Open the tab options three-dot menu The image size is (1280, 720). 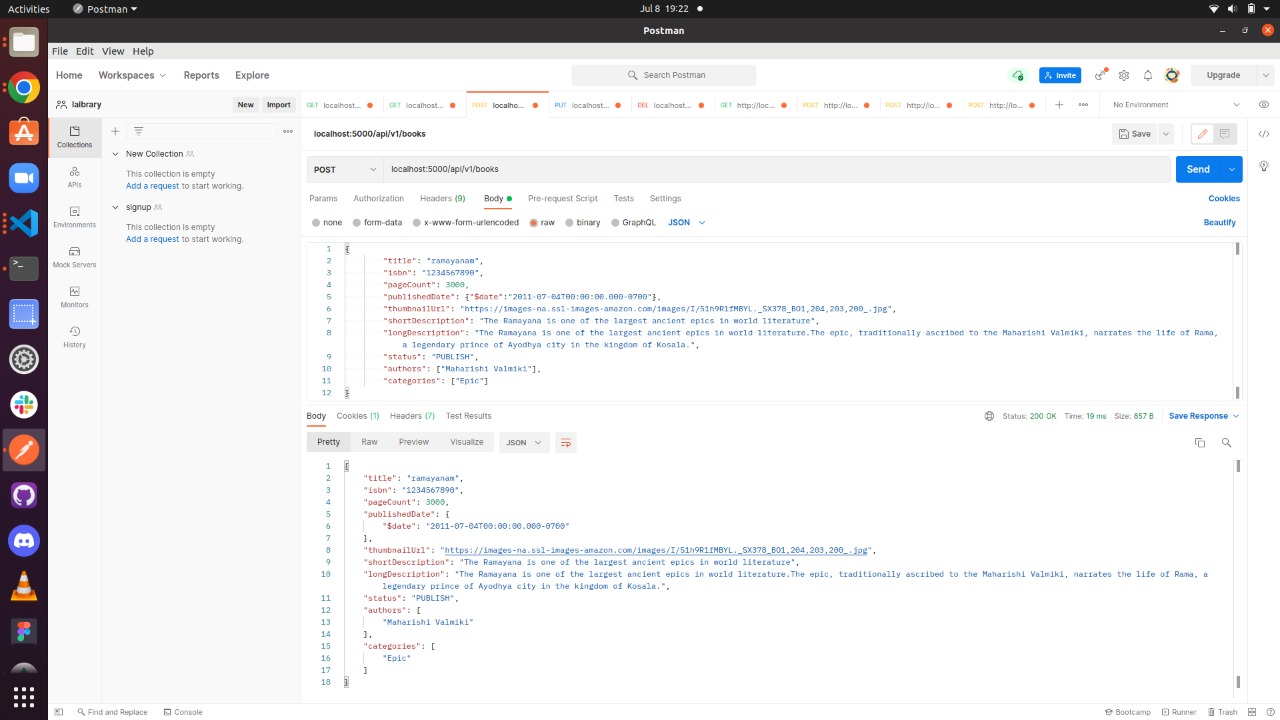pyautogui.click(x=1084, y=105)
